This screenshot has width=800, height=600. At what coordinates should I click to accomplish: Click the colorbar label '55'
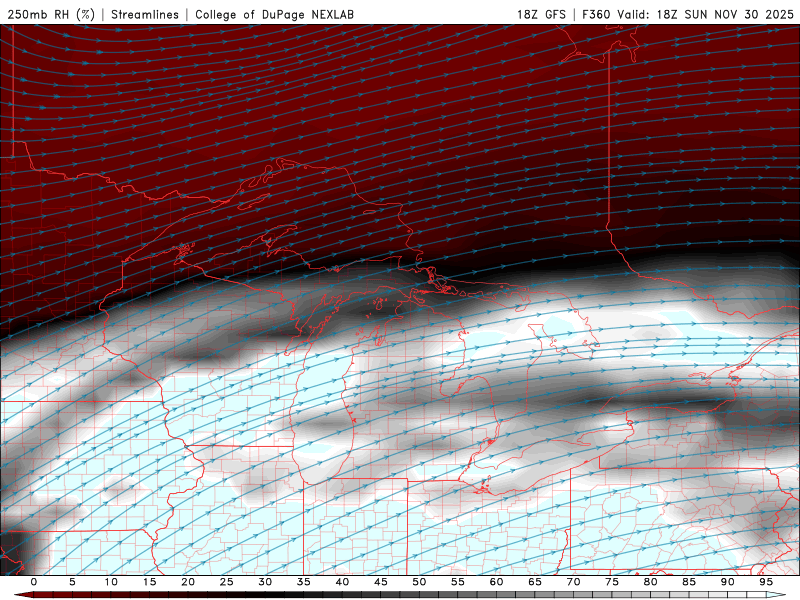pyautogui.click(x=458, y=582)
